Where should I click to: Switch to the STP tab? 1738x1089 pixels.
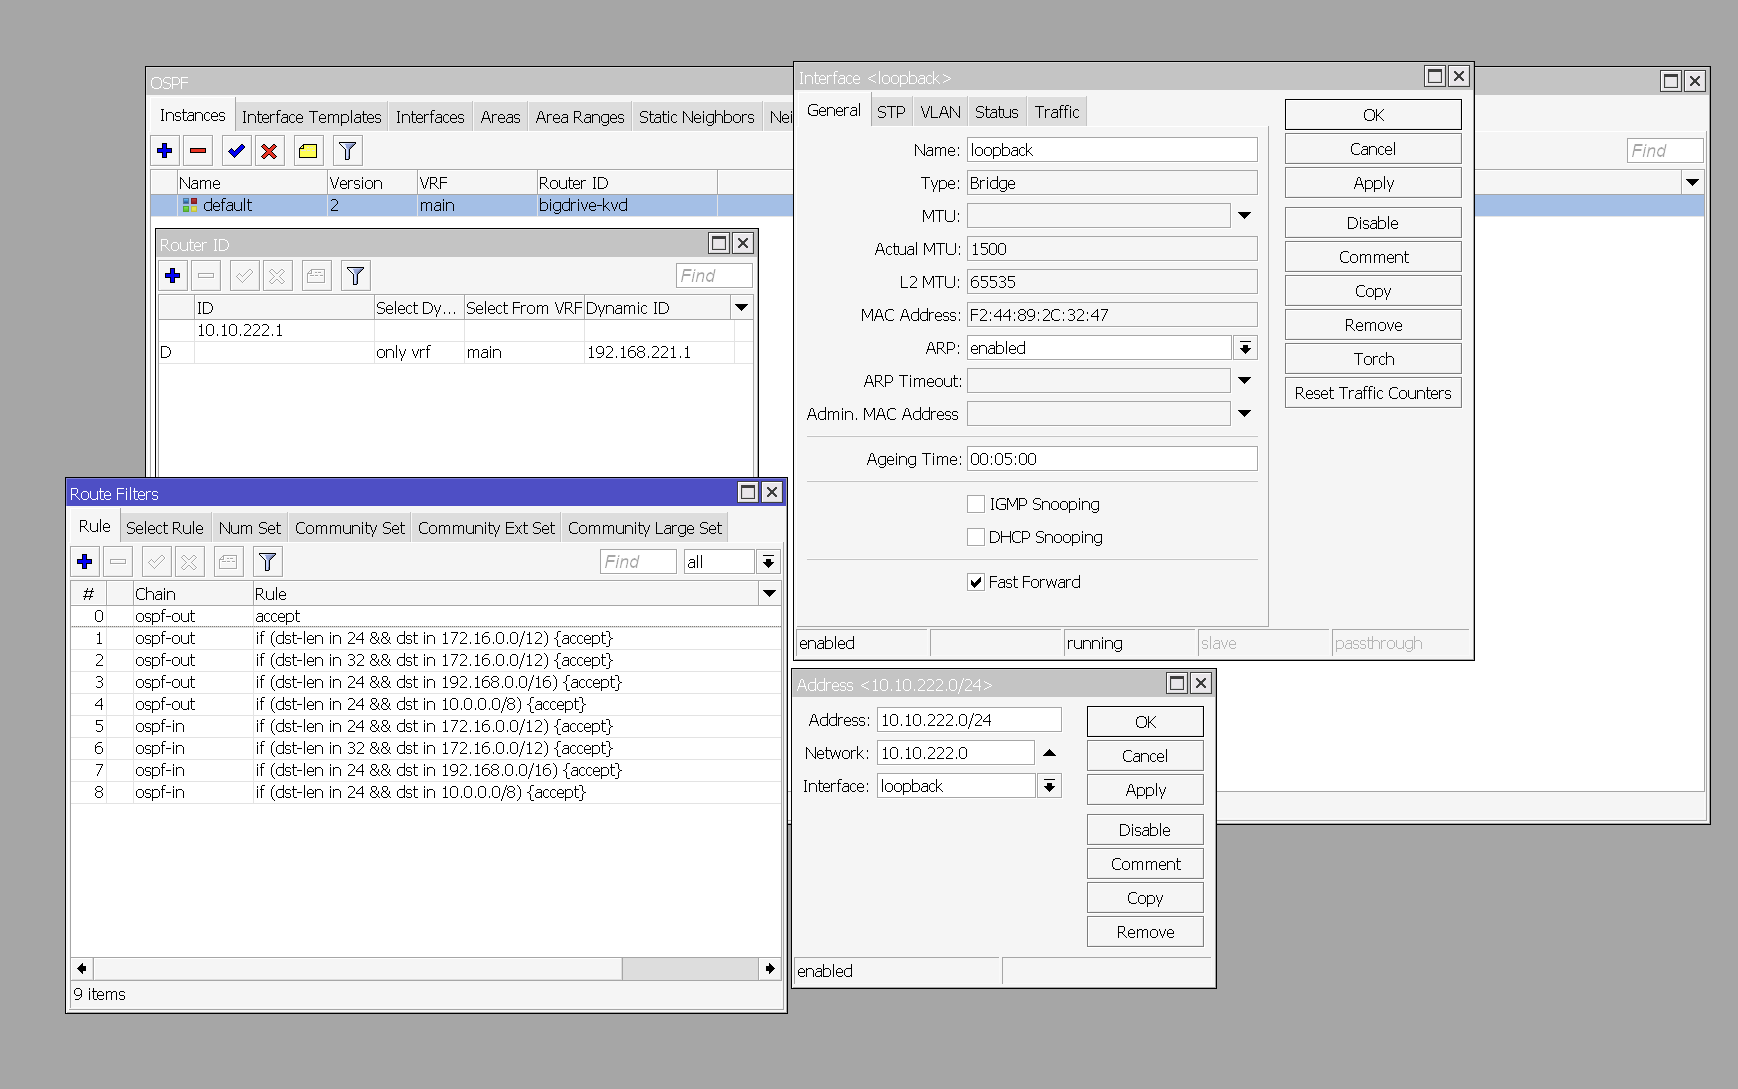(890, 111)
